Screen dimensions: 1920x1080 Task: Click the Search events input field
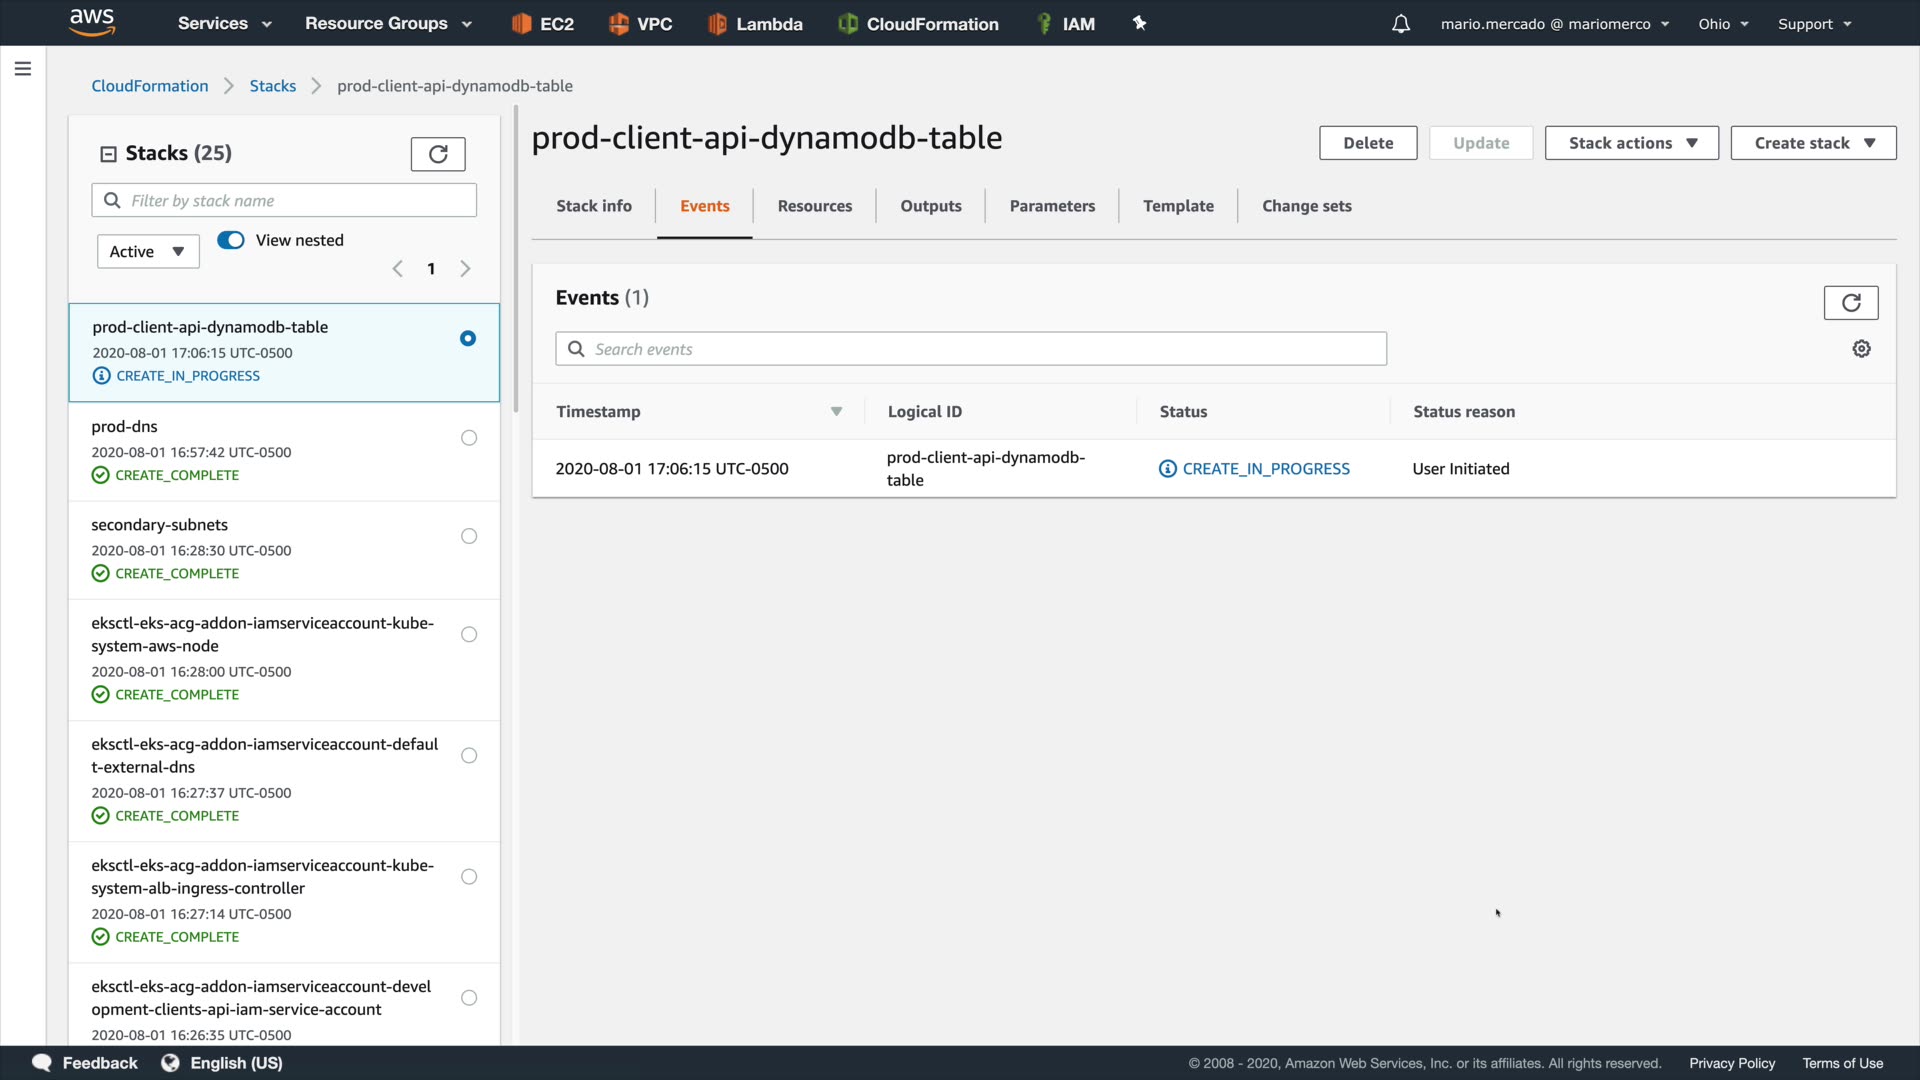tap(970, 349)
